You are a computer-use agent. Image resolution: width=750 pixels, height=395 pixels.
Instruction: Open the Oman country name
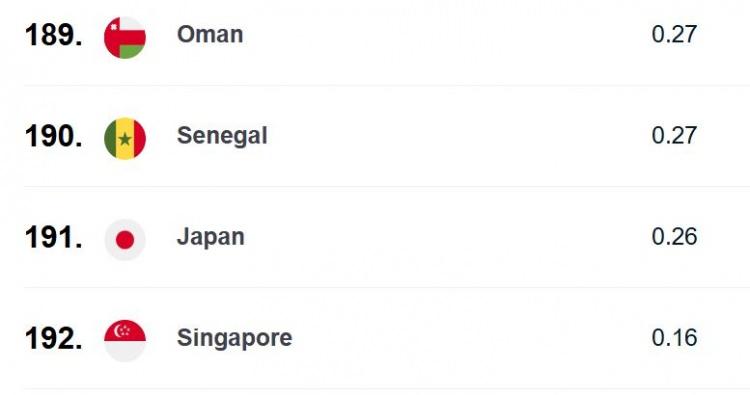[x=210, y=34]
